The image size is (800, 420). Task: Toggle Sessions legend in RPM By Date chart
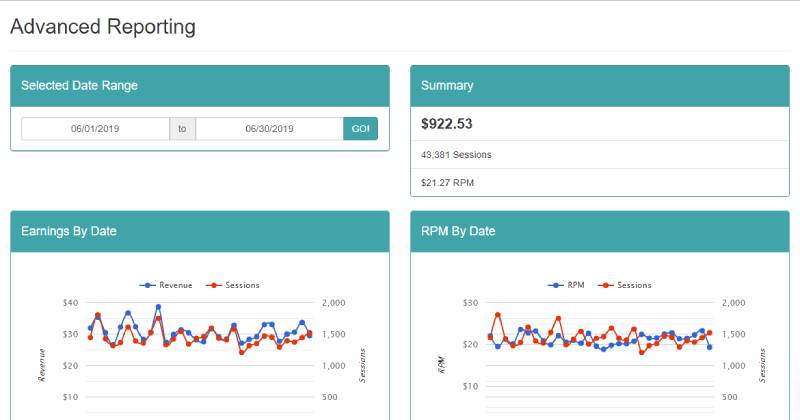624,285
